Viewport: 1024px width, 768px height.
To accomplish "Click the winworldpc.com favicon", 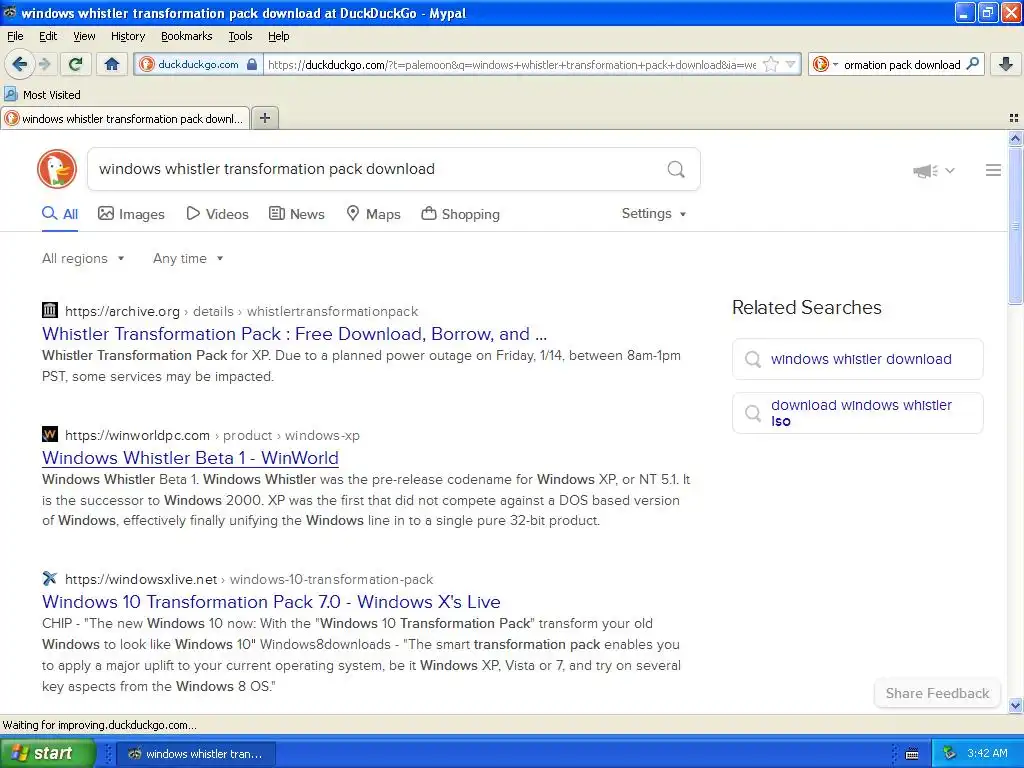I will 50,434.
